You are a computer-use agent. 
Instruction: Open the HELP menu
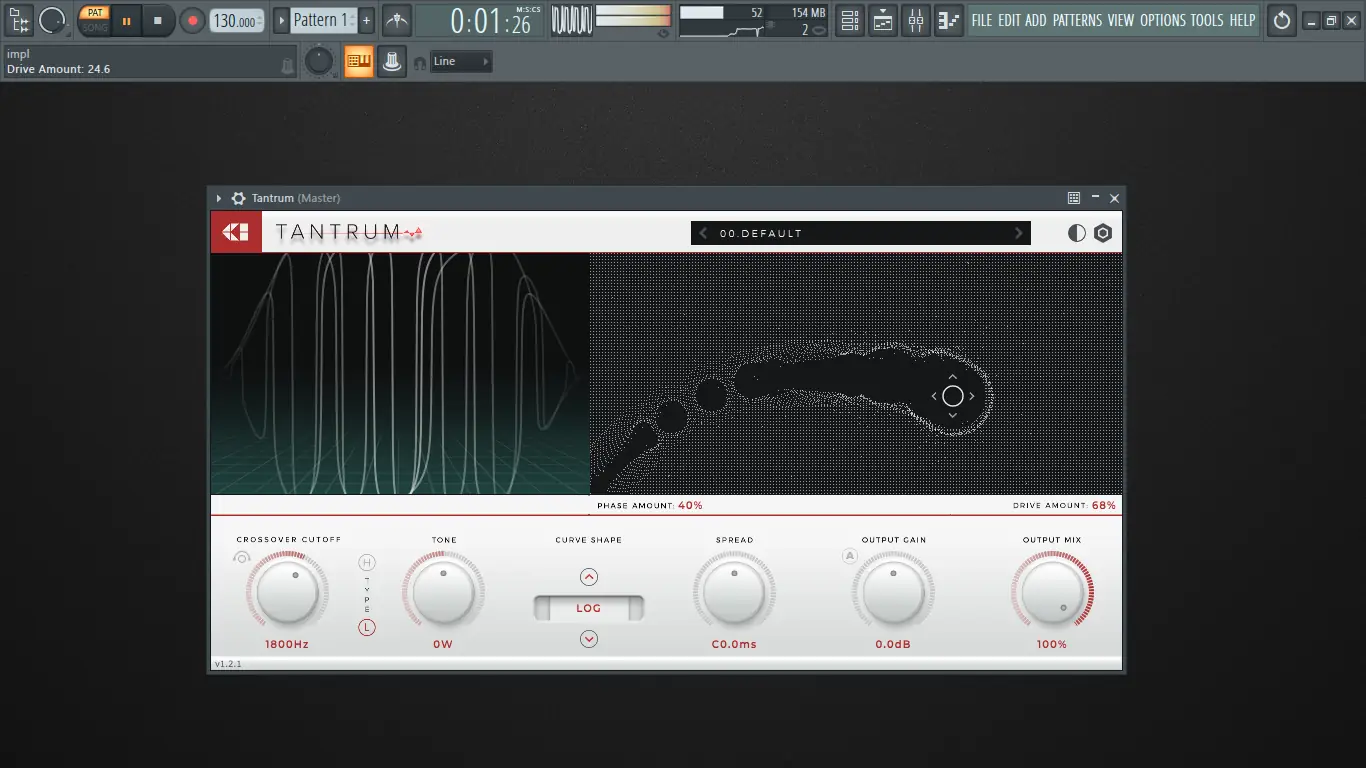pyautogui.click(x=1243, y=20)
